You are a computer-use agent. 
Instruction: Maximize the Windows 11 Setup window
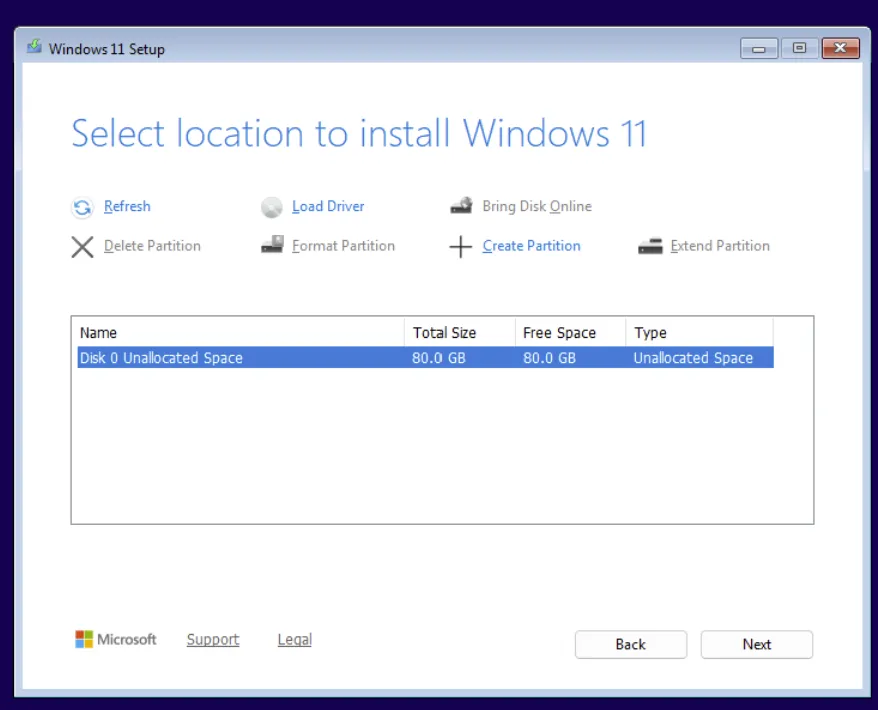pyautogui.click(x=800, y=48)
